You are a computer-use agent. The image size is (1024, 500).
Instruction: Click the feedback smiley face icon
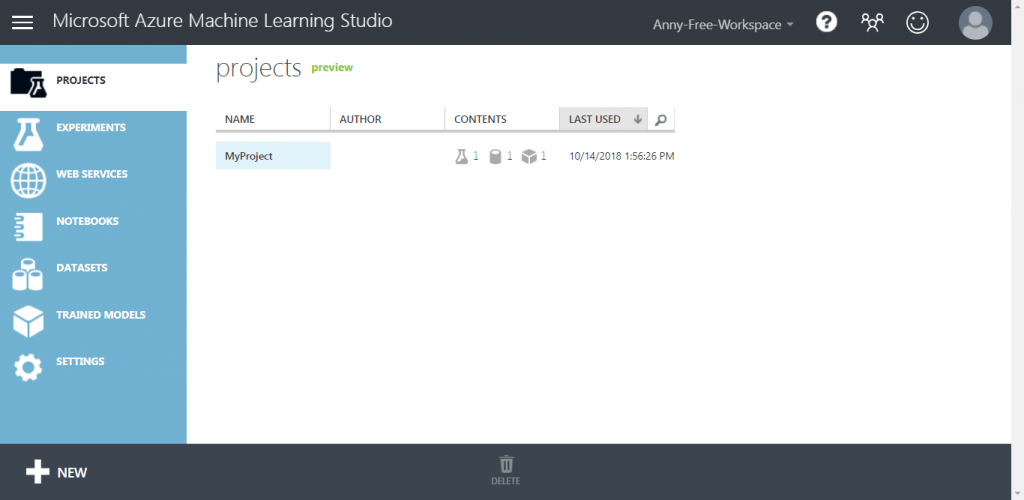(x=918, y=23)
